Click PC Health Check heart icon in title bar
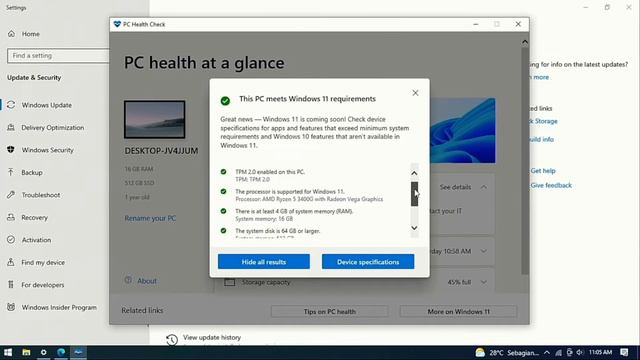640x360 pixels. click(117, 24)
